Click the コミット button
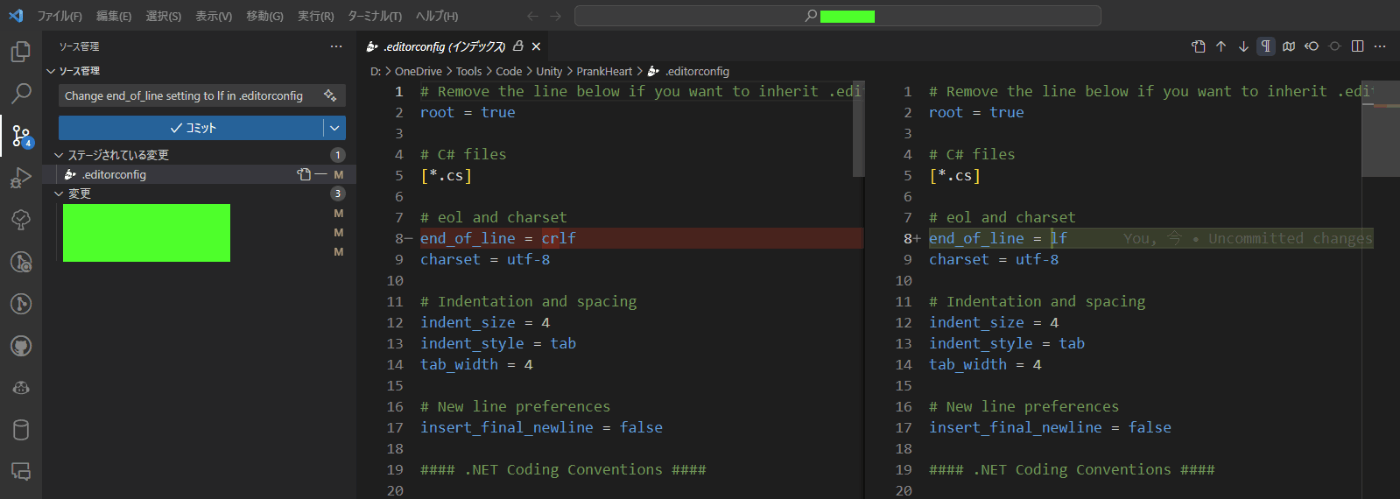 pyautogui.click(x=191, y=128)
